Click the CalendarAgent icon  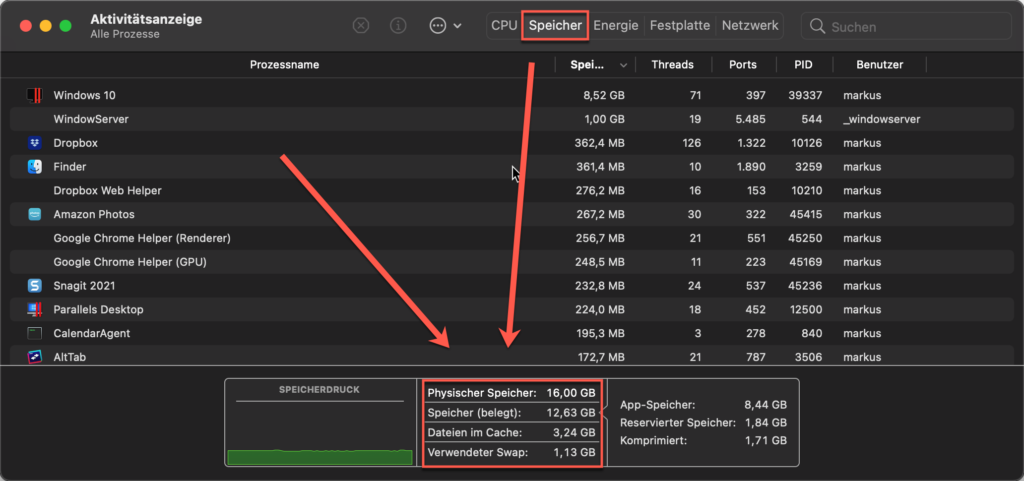pyautogui.click(x=35, y=334)
